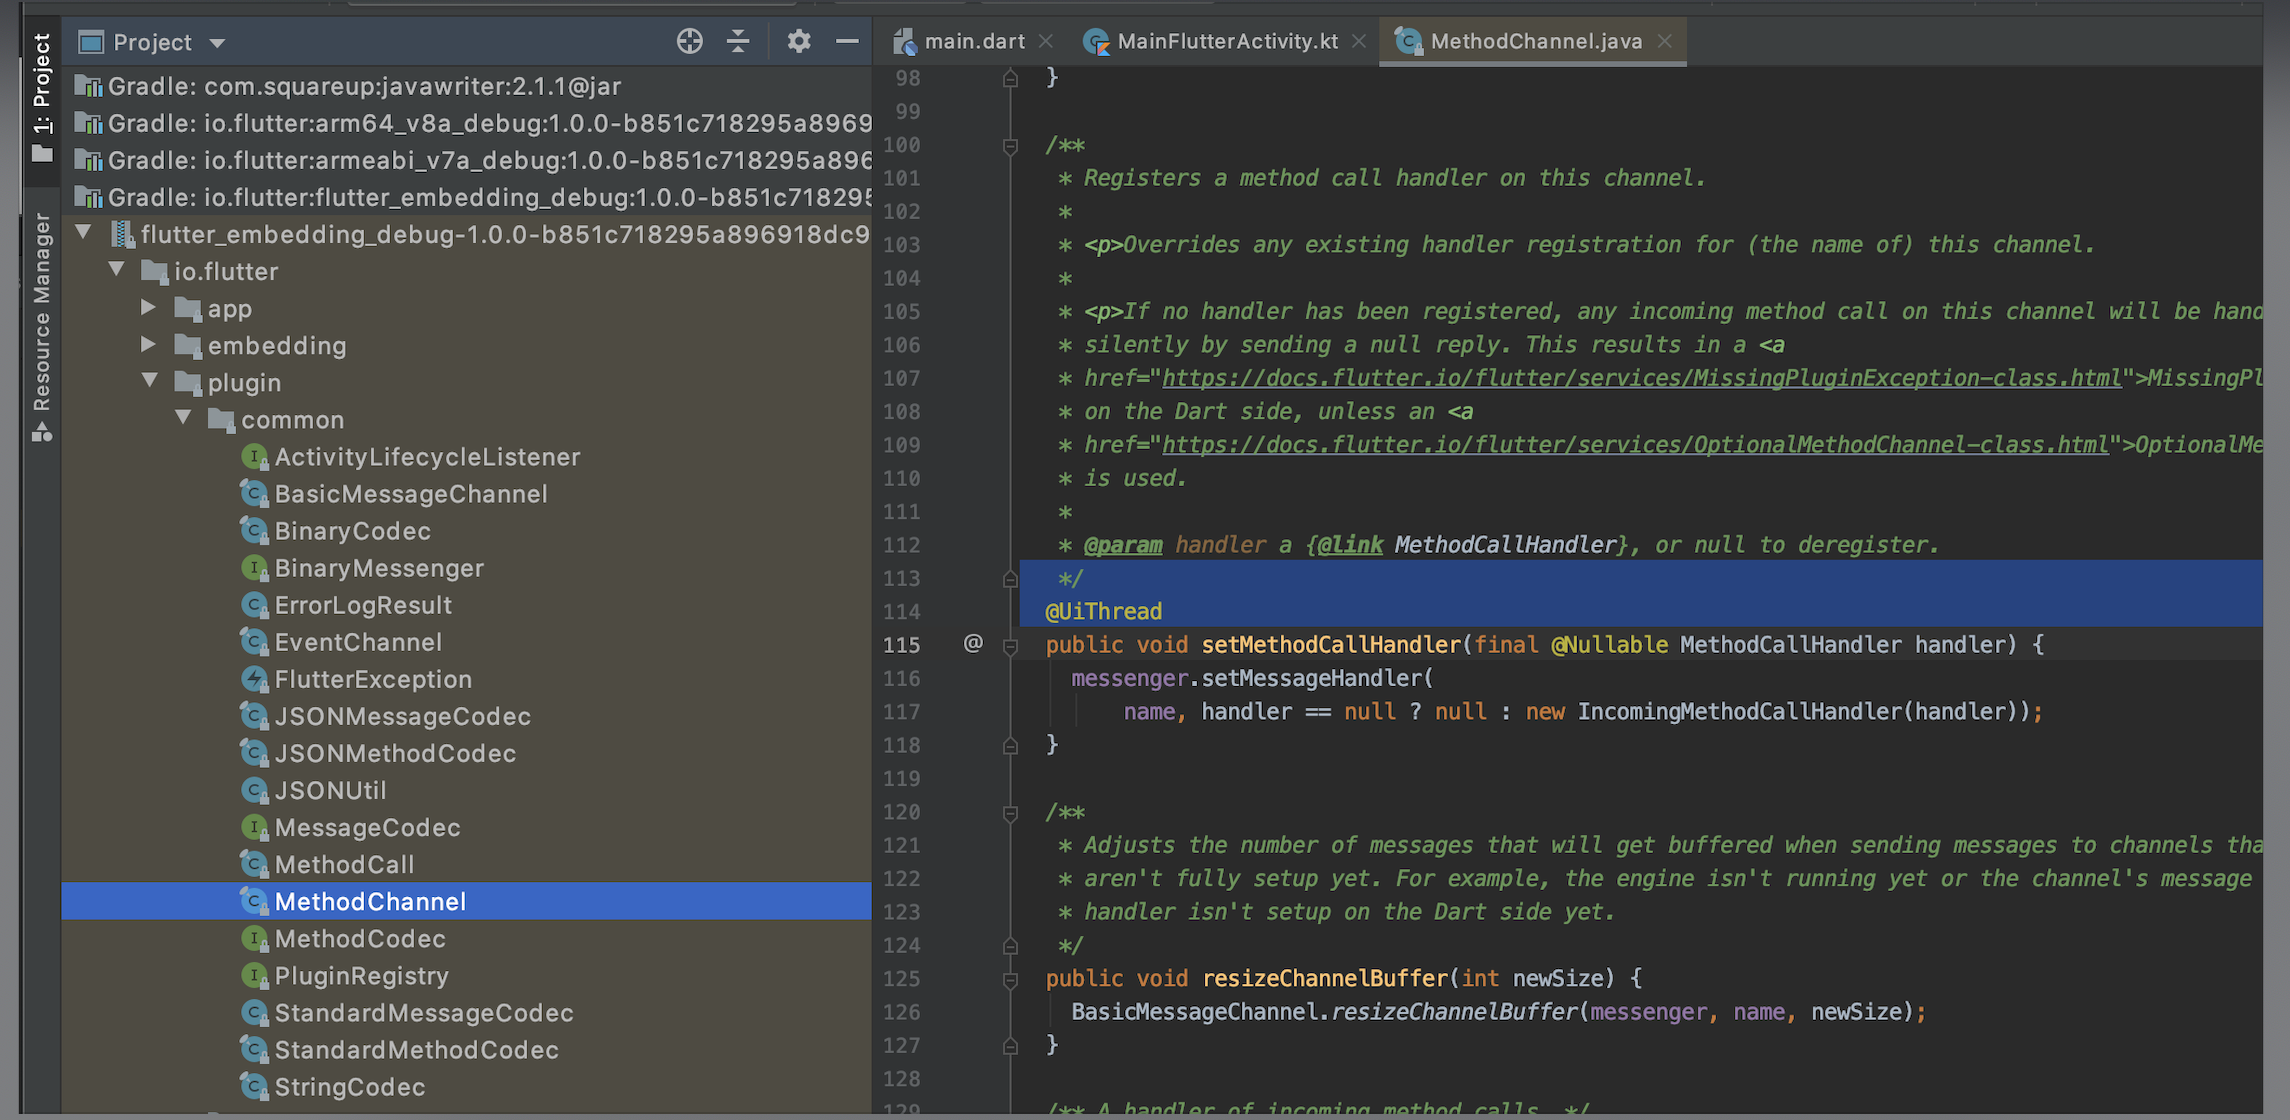Open the Project panel settings gear

pos(797,41)
